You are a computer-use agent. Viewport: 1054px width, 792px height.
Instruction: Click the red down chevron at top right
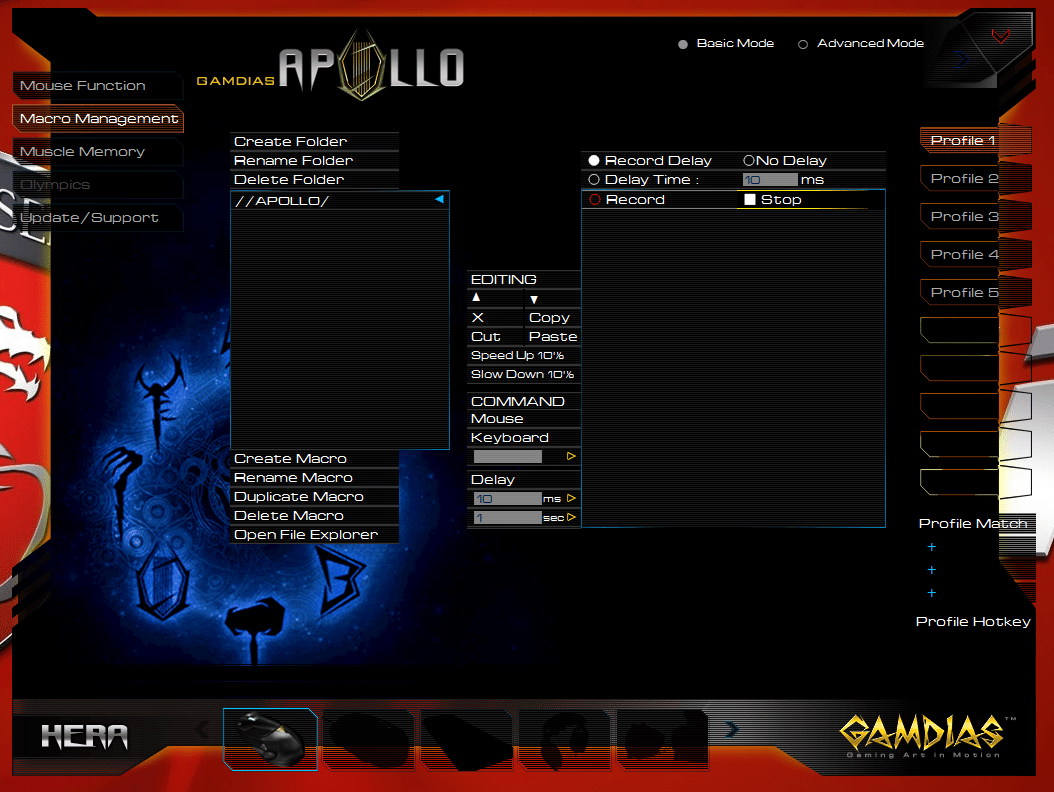click(1000, 37)
